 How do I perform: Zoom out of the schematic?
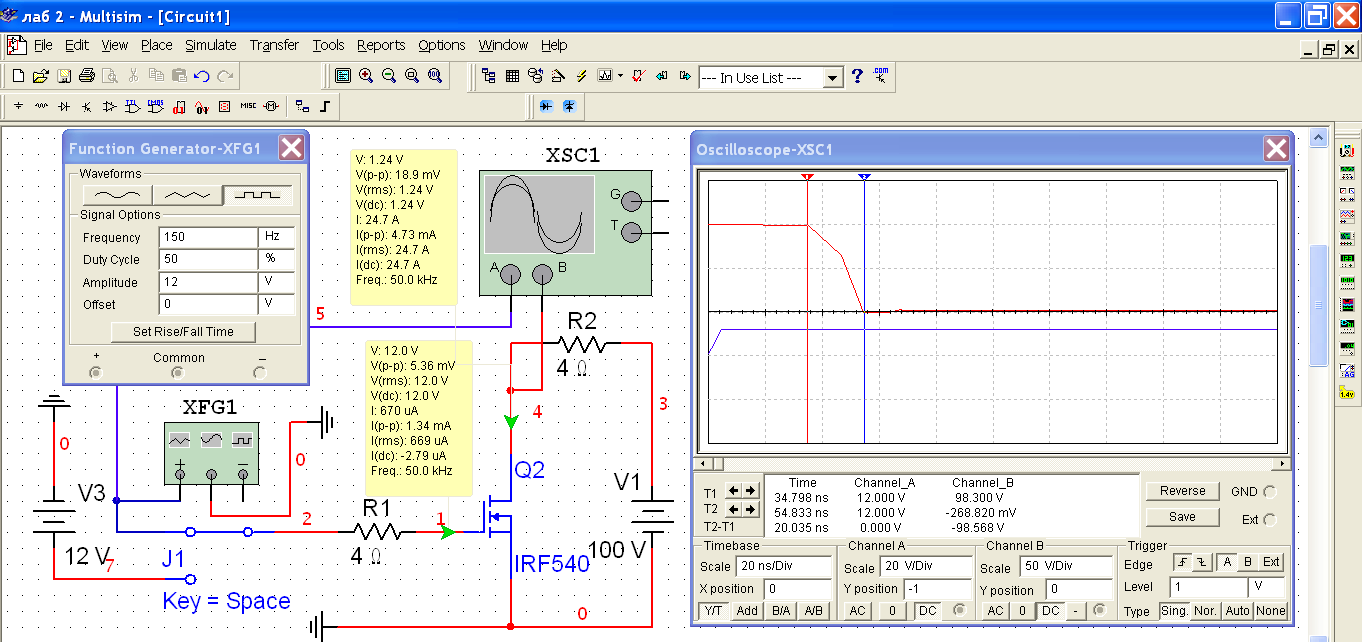pyautogui.click(x=388, y=76)
